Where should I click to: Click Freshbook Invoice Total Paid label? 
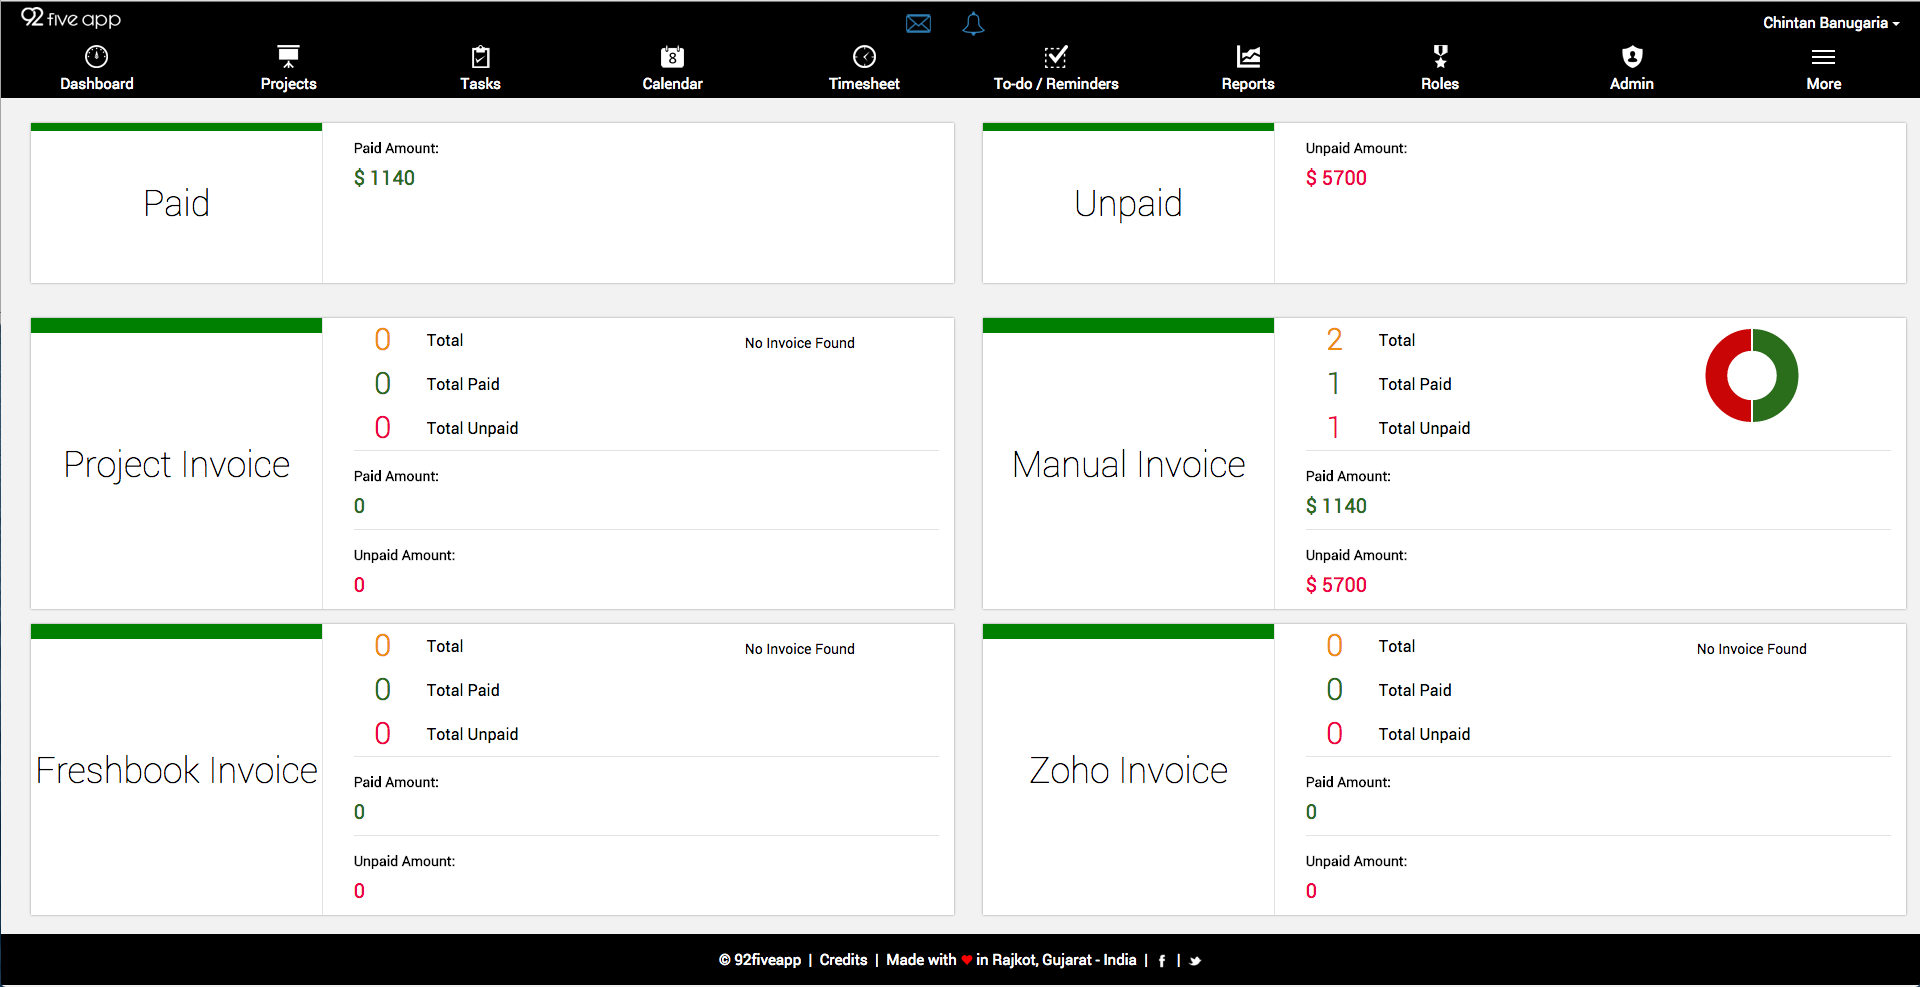[x=462, y=690]
